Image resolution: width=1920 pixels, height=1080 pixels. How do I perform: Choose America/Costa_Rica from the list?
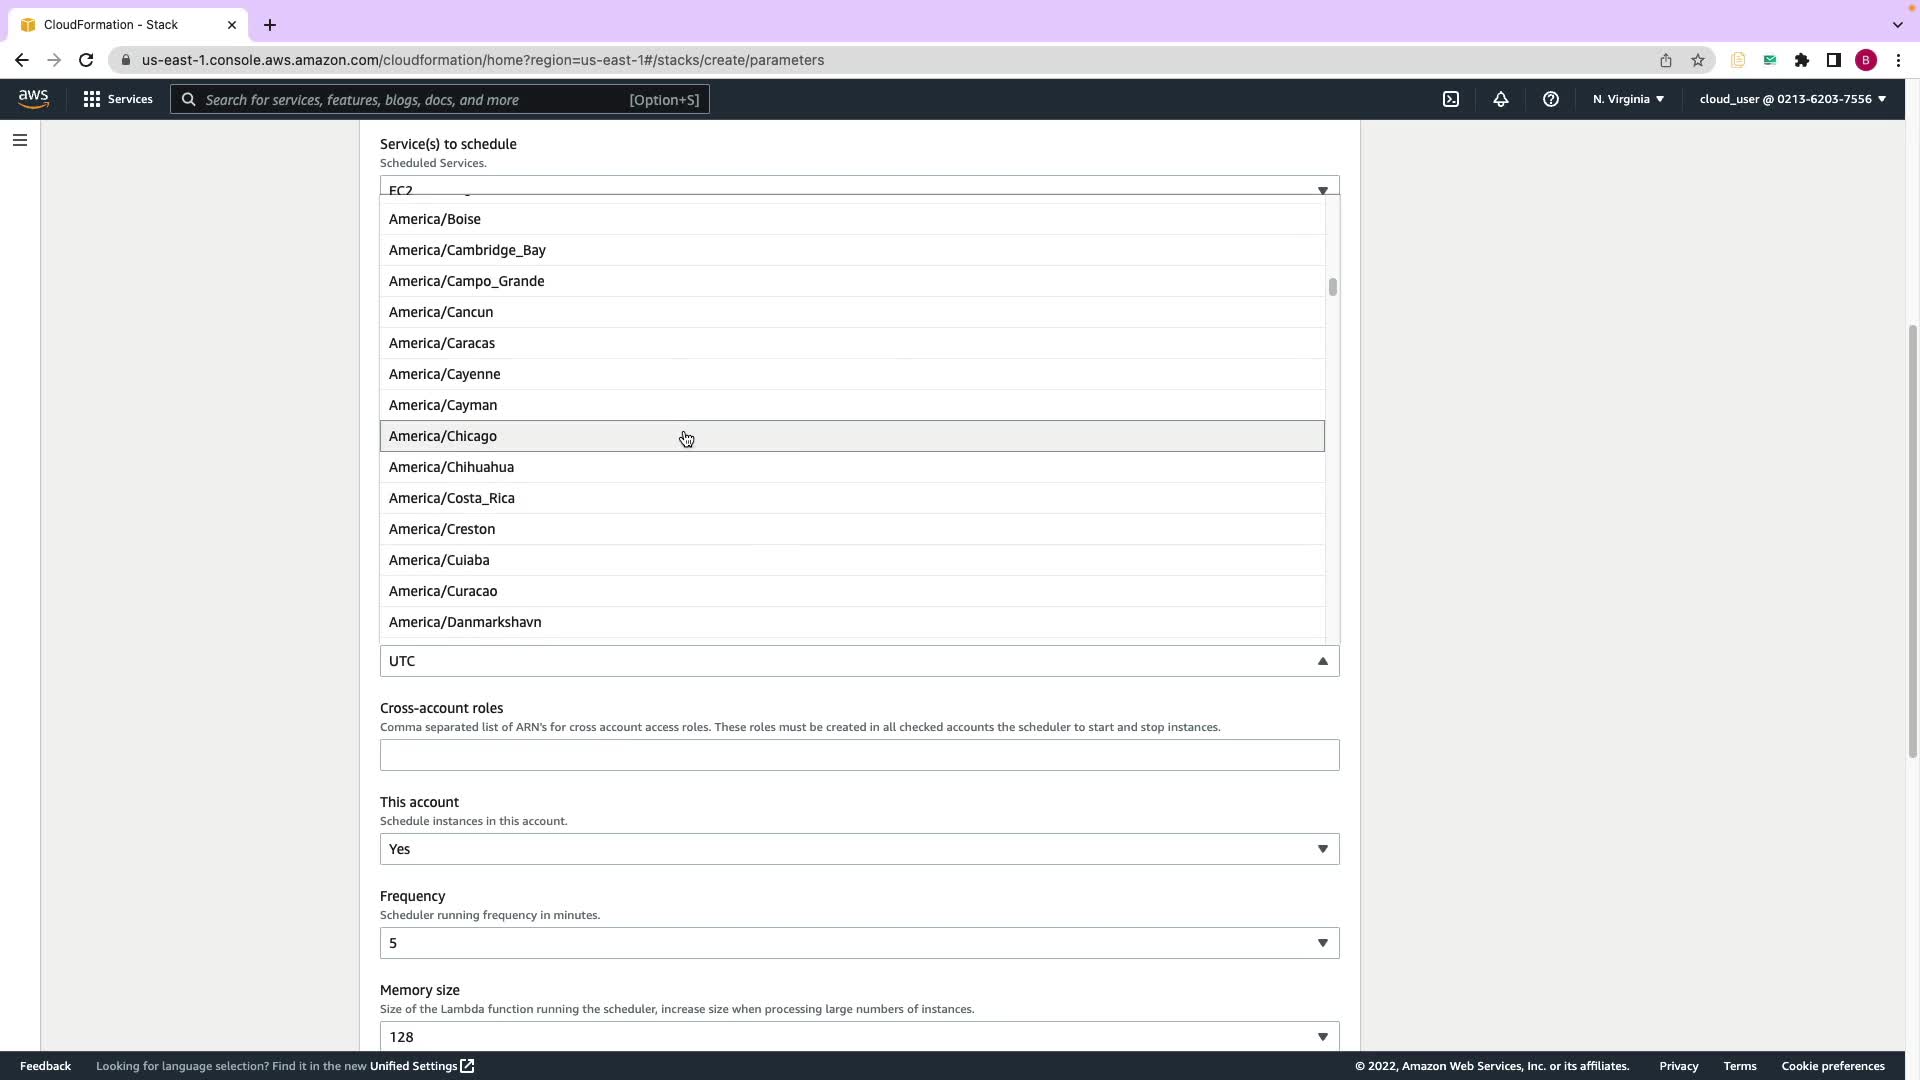pos(452,498)
